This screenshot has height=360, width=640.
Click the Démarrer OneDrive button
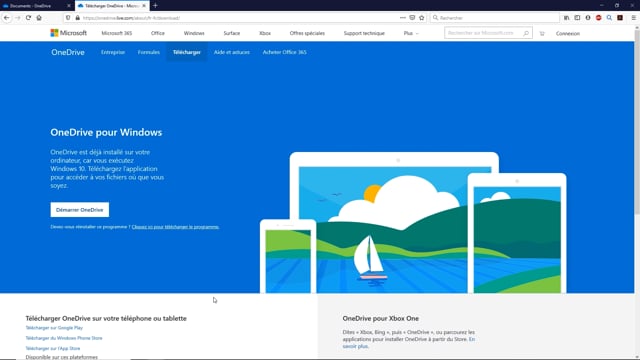(80, 210)
